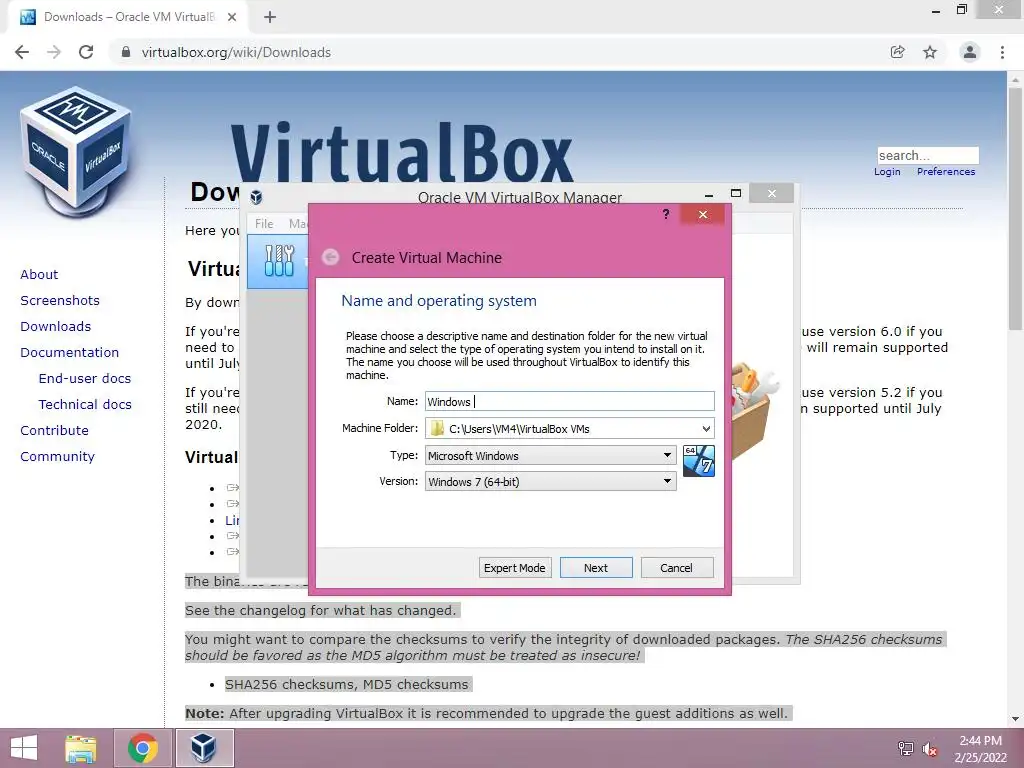Close the Downloads browser tab
Image resolution: width=1024 pixels, height=768 pixels.
(x=232, y=17)
